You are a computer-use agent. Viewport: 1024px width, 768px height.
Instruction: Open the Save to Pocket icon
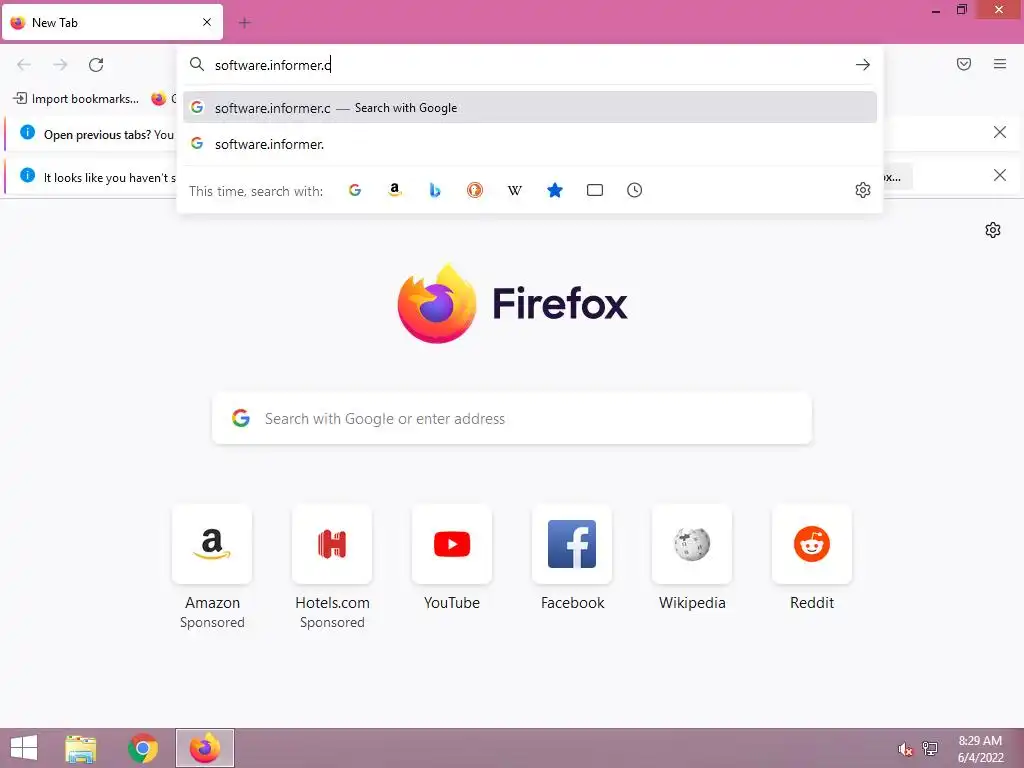(x=964, y=64)
